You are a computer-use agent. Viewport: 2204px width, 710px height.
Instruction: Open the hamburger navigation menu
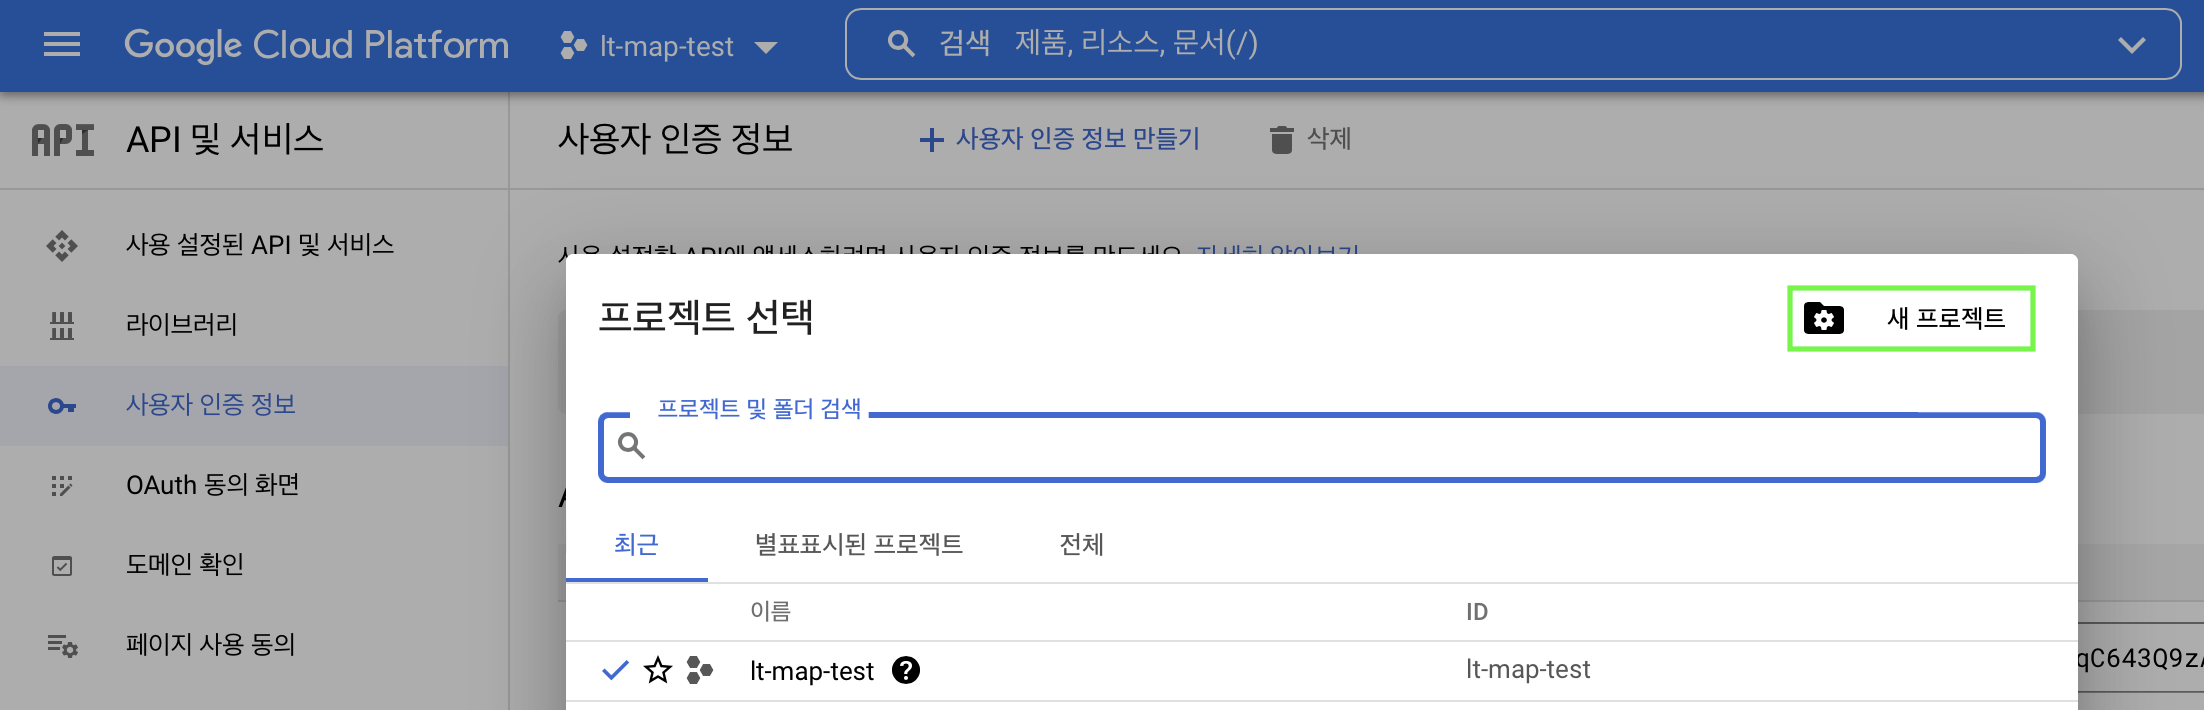(62, 45)
